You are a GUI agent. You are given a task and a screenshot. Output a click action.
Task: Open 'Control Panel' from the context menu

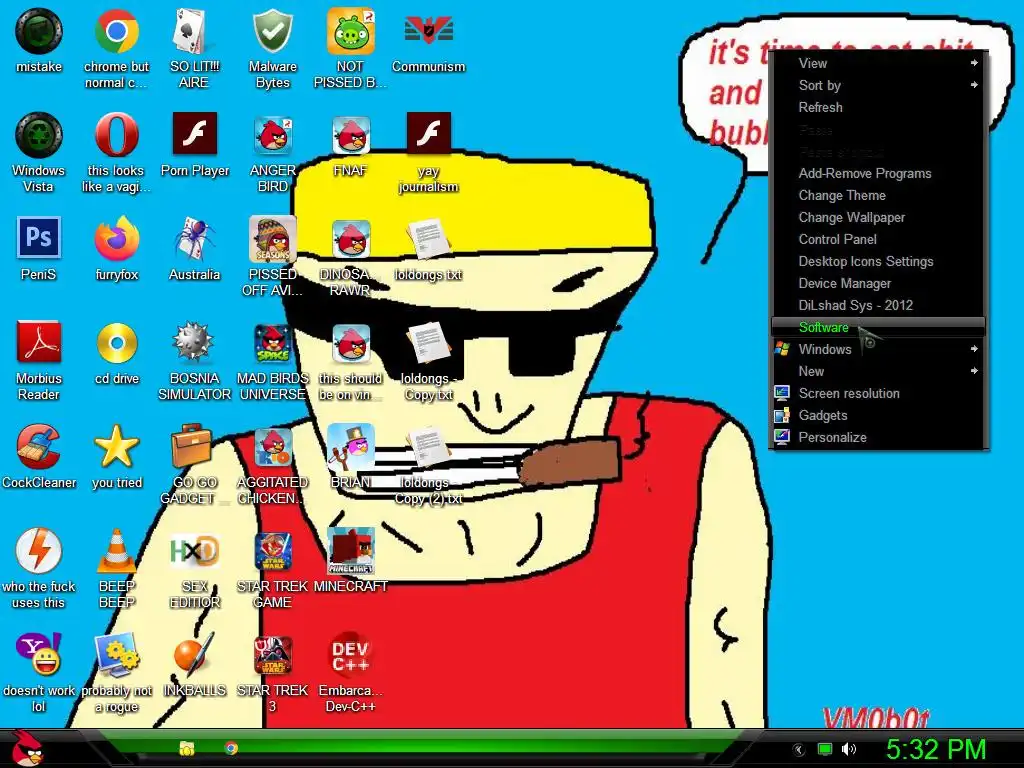pyautogui.click(x=878, y=240)
